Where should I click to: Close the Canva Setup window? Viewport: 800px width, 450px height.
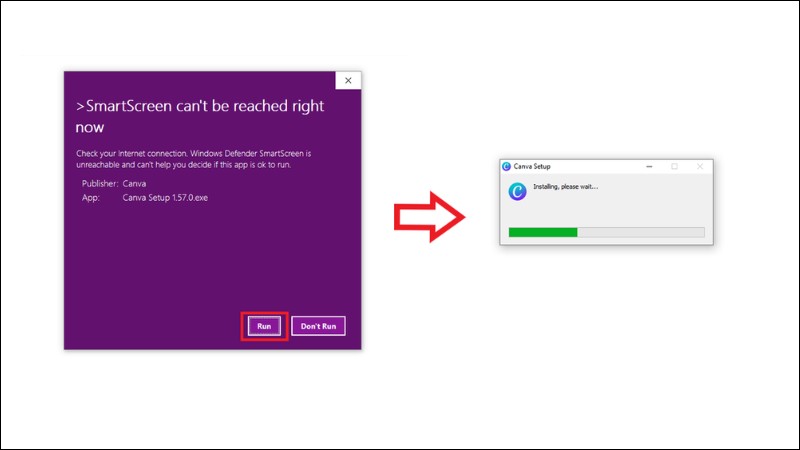(x=700, y=166)
